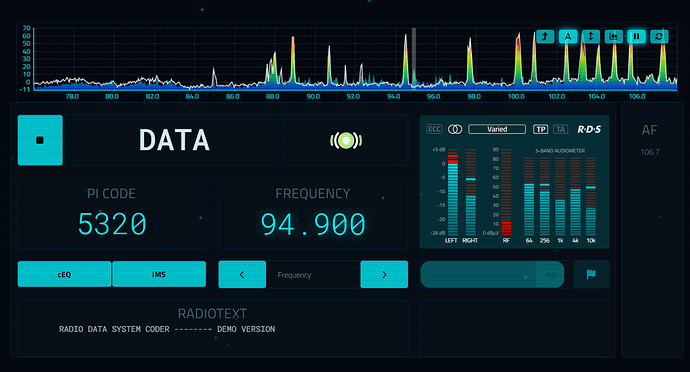Tune up with the right arrow button
The height and width of the screenshot is (372, 690).
click(x=384, y=274)
